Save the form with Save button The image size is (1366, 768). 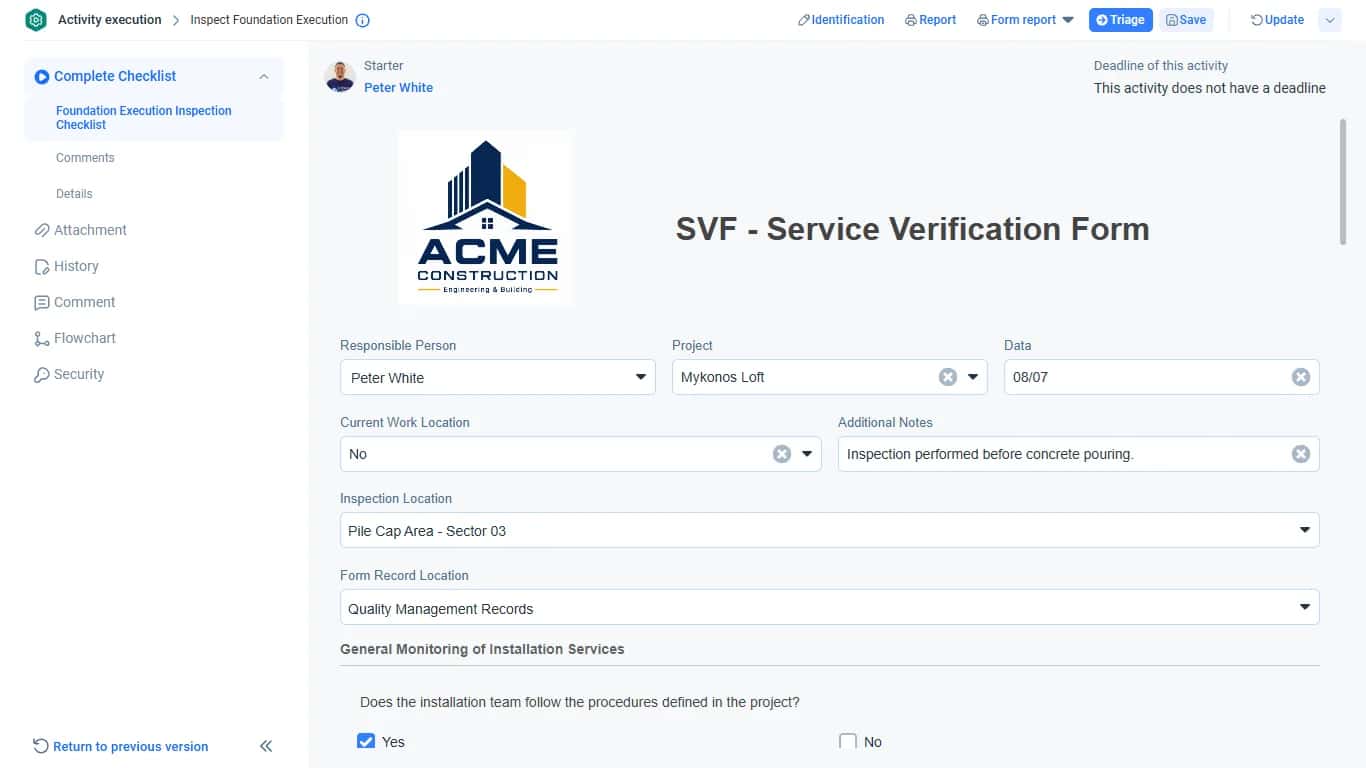point(1186,20)
